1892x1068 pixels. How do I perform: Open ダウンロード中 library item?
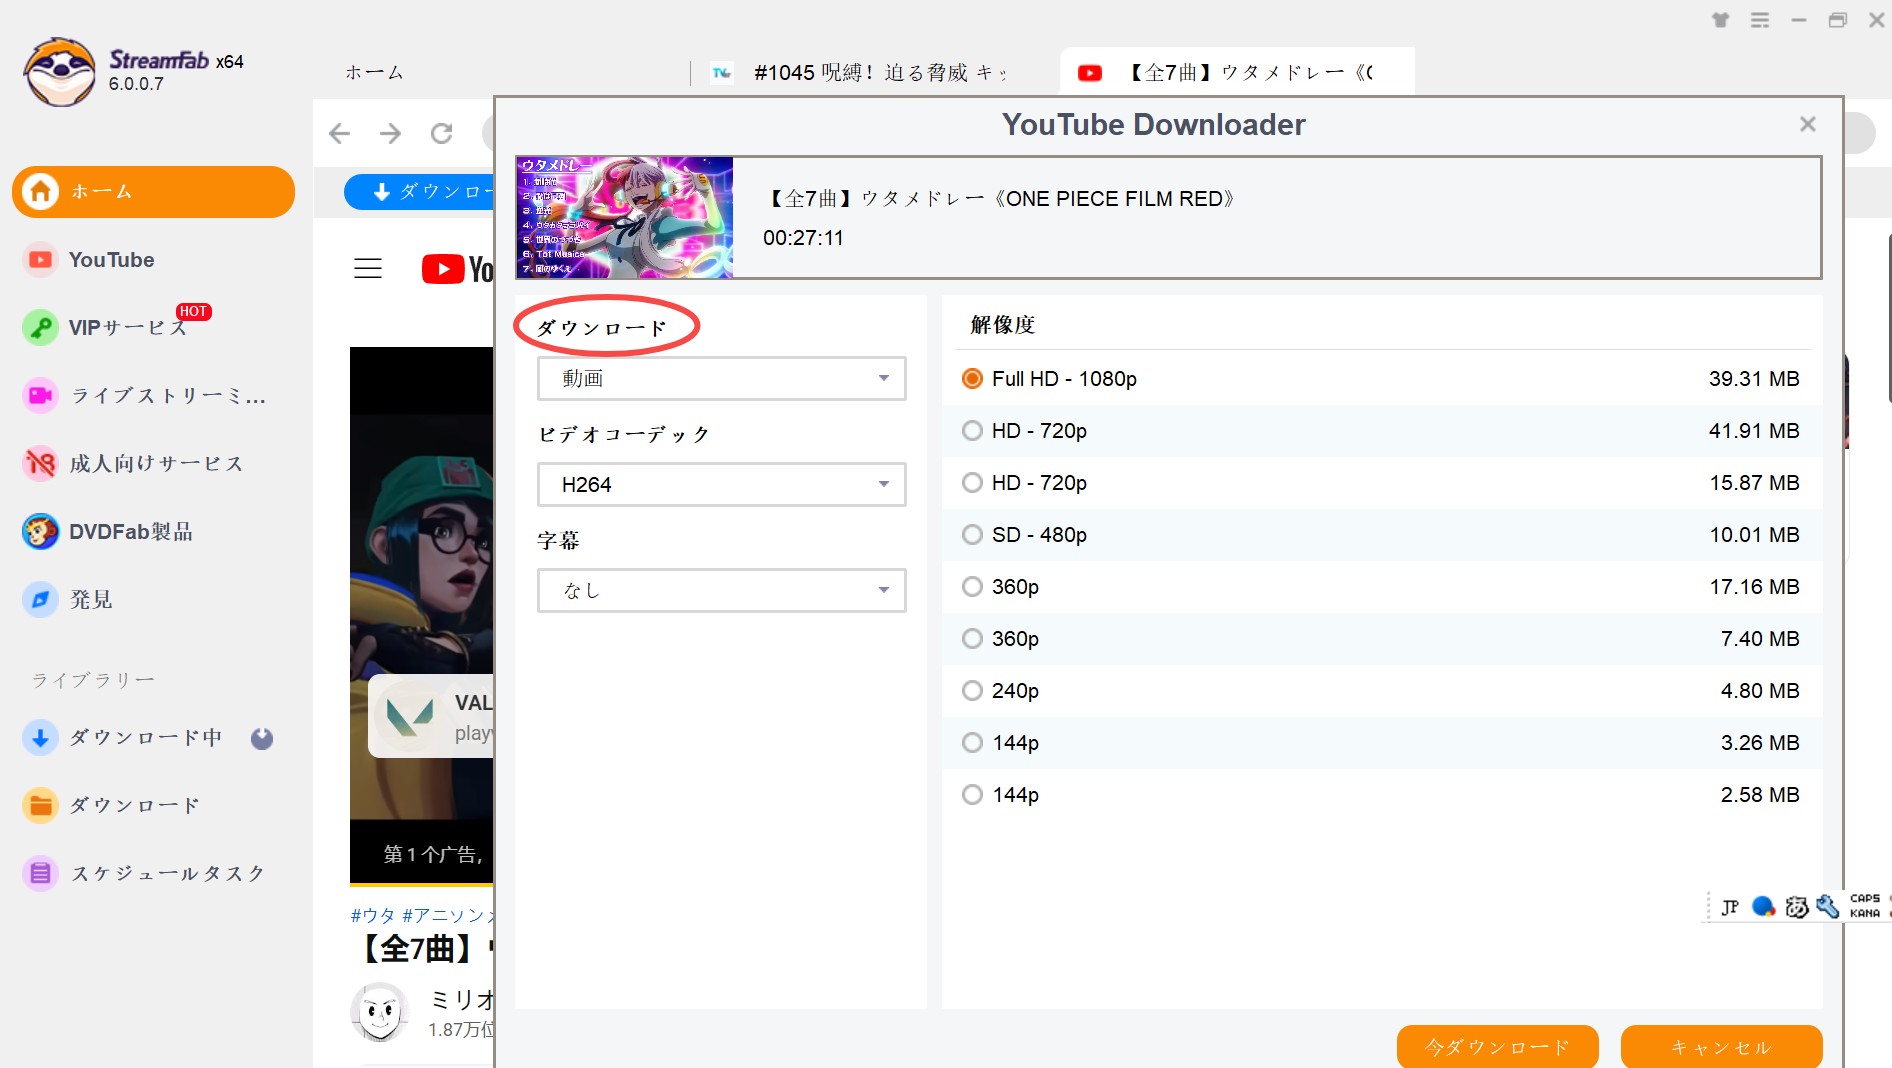122,738
